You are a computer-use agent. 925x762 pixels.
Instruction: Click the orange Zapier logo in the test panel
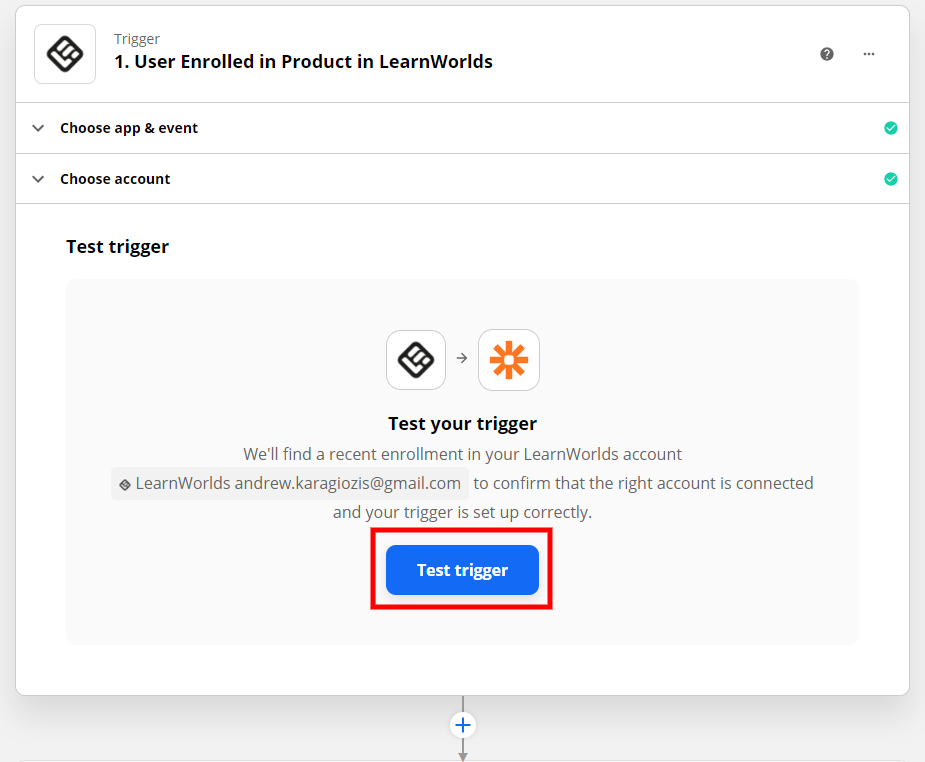508,359
